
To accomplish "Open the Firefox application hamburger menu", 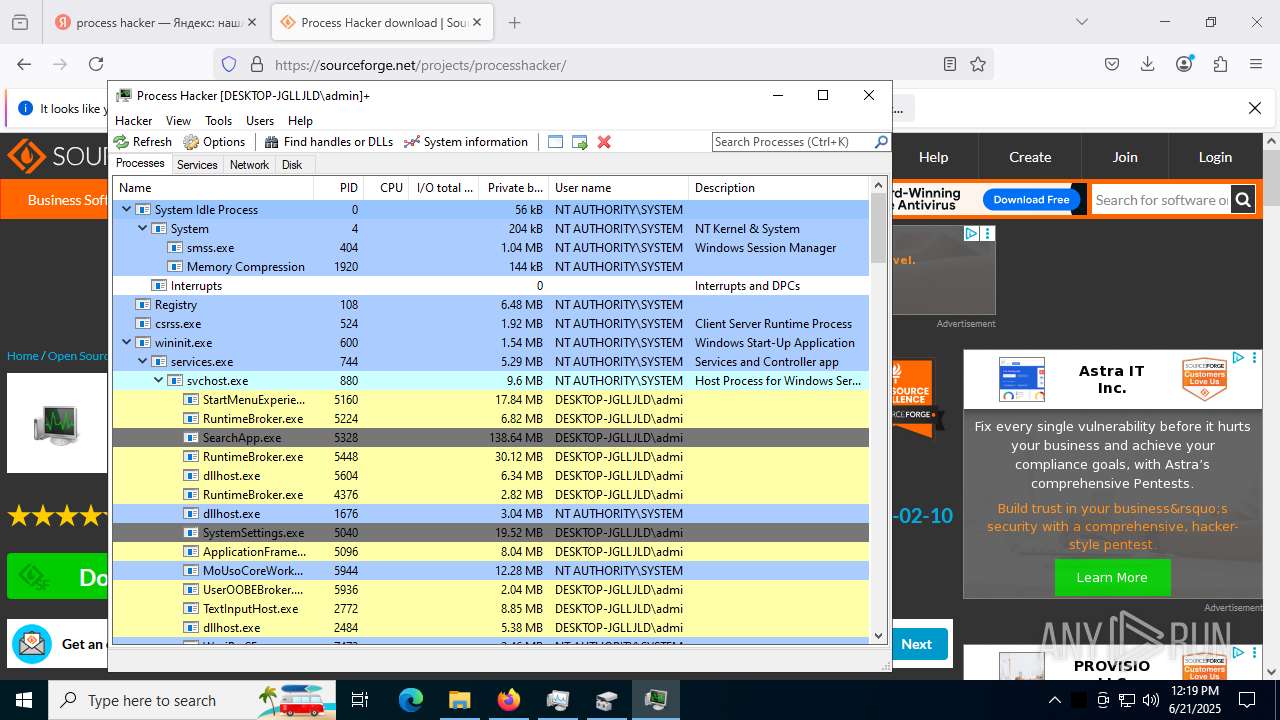I will pyautogui.click(x=1256, y=64).
